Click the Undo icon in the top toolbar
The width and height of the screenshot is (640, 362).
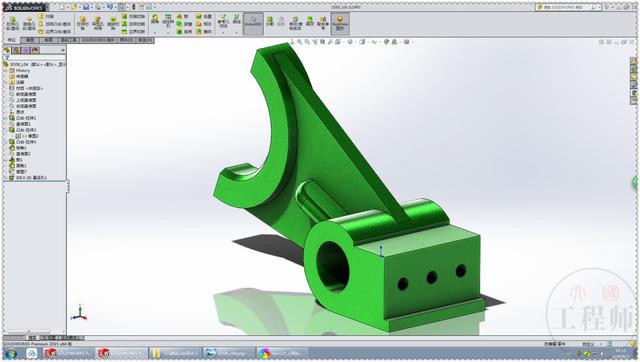tap(110, 7)
